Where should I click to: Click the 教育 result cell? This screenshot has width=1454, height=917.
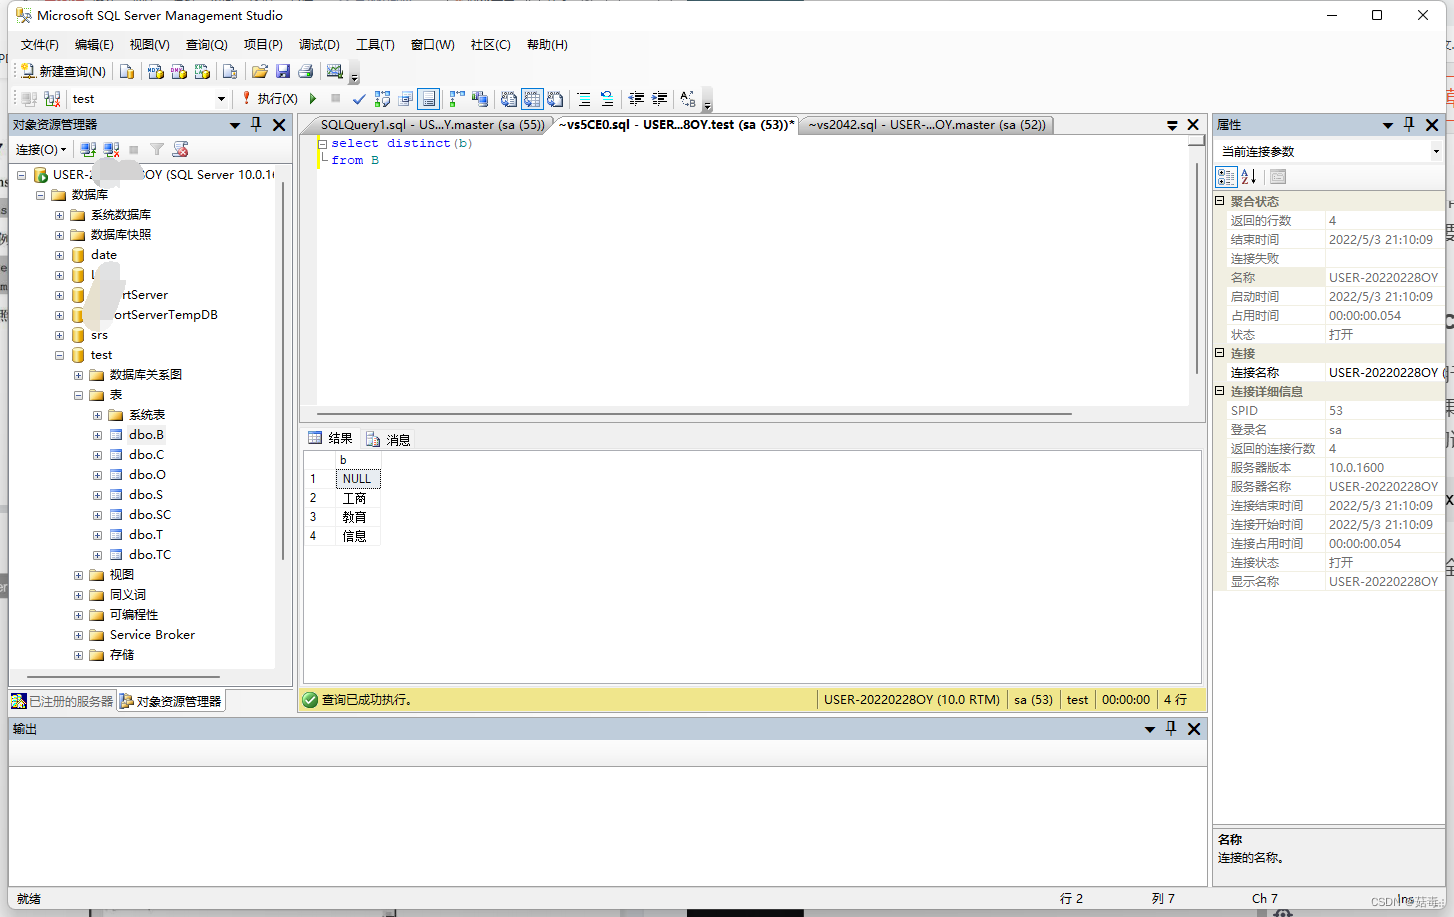point(357,517)
